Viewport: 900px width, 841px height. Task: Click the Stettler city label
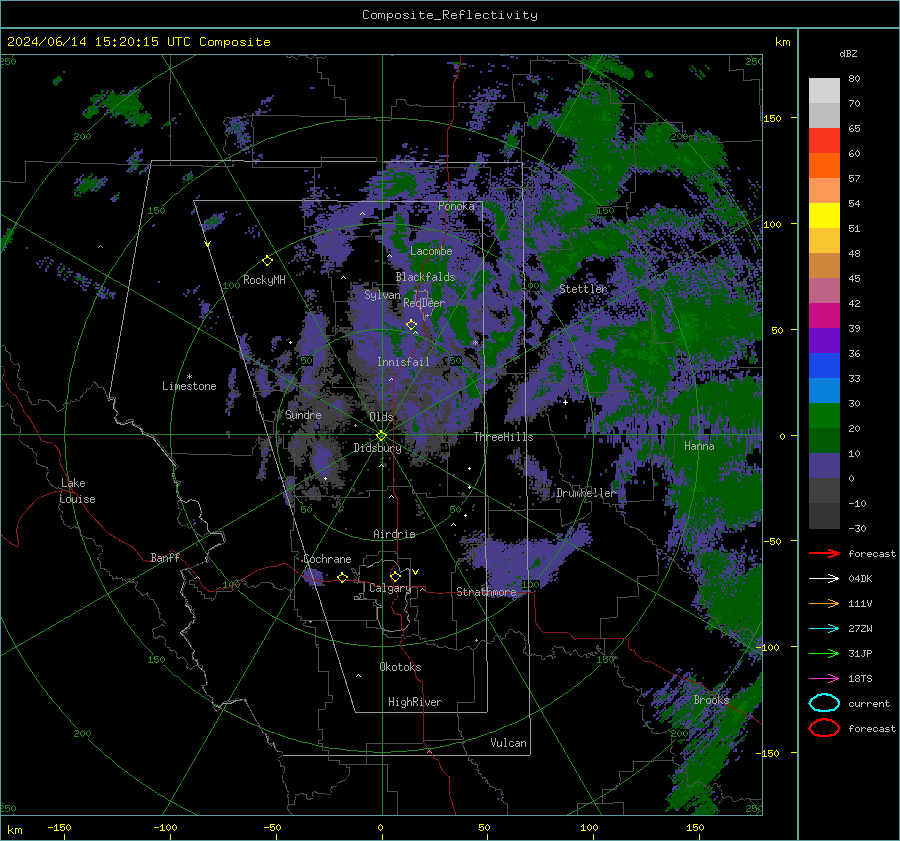point(583,289)
